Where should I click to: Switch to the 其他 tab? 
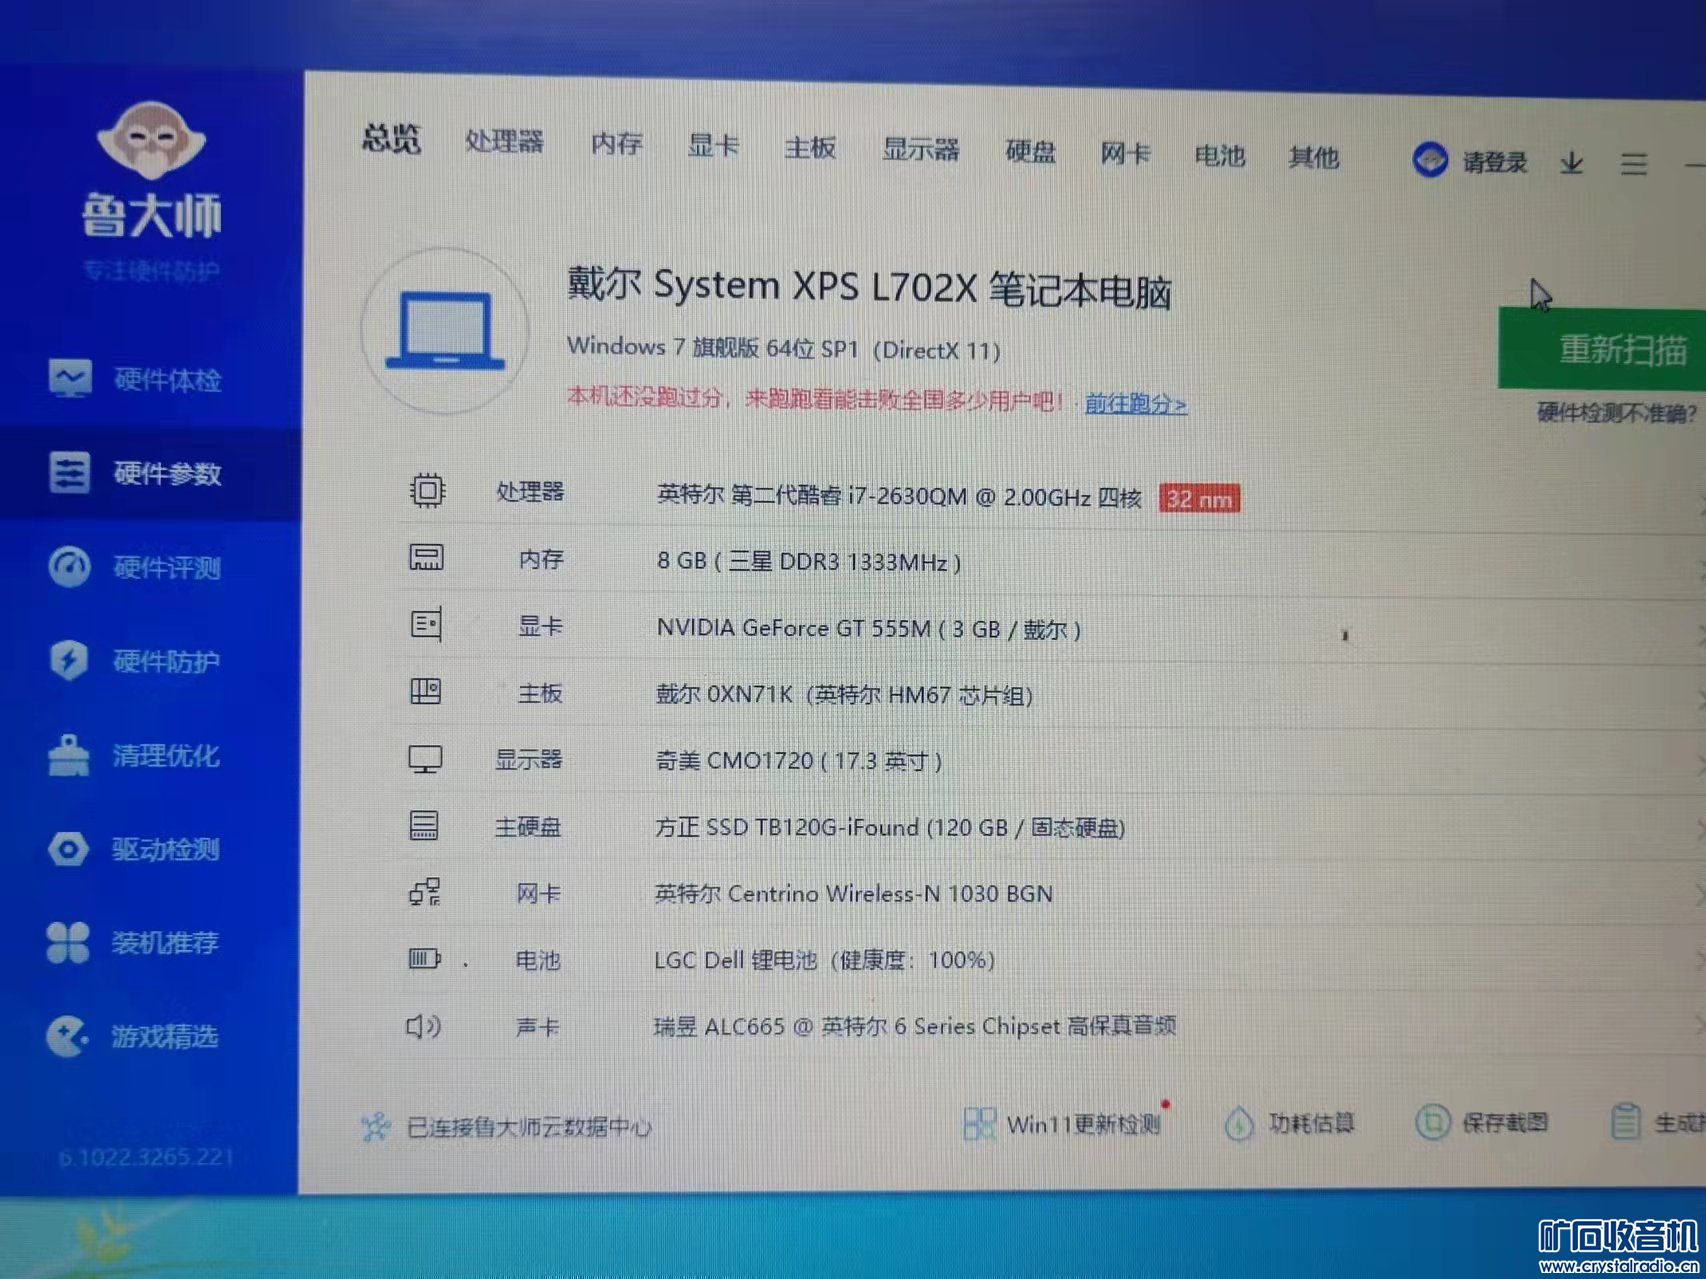coord(1314,158)
